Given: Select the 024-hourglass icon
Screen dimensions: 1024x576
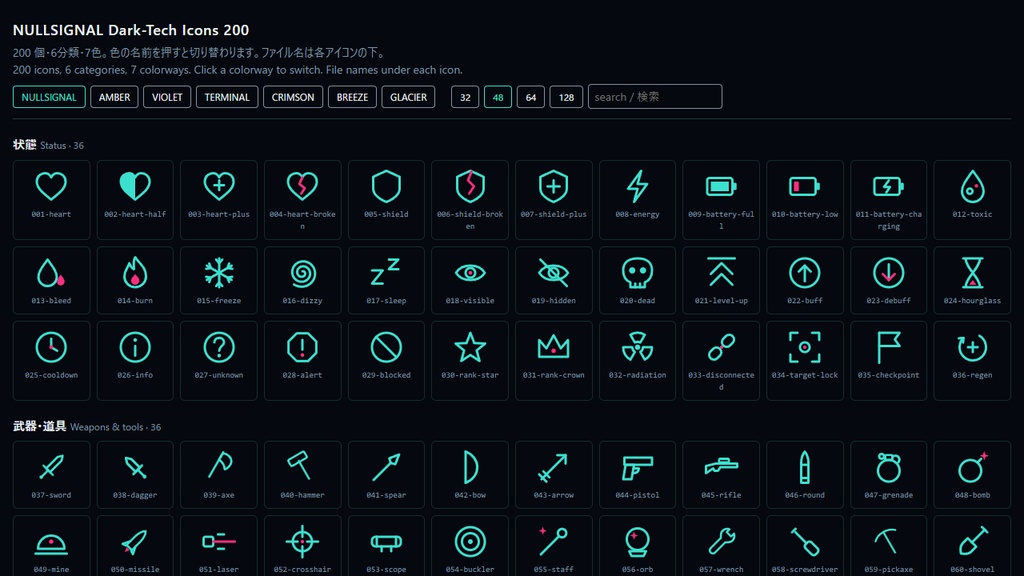Looking at the screenshot, I should pyautogui.click(x=972, y=273).
